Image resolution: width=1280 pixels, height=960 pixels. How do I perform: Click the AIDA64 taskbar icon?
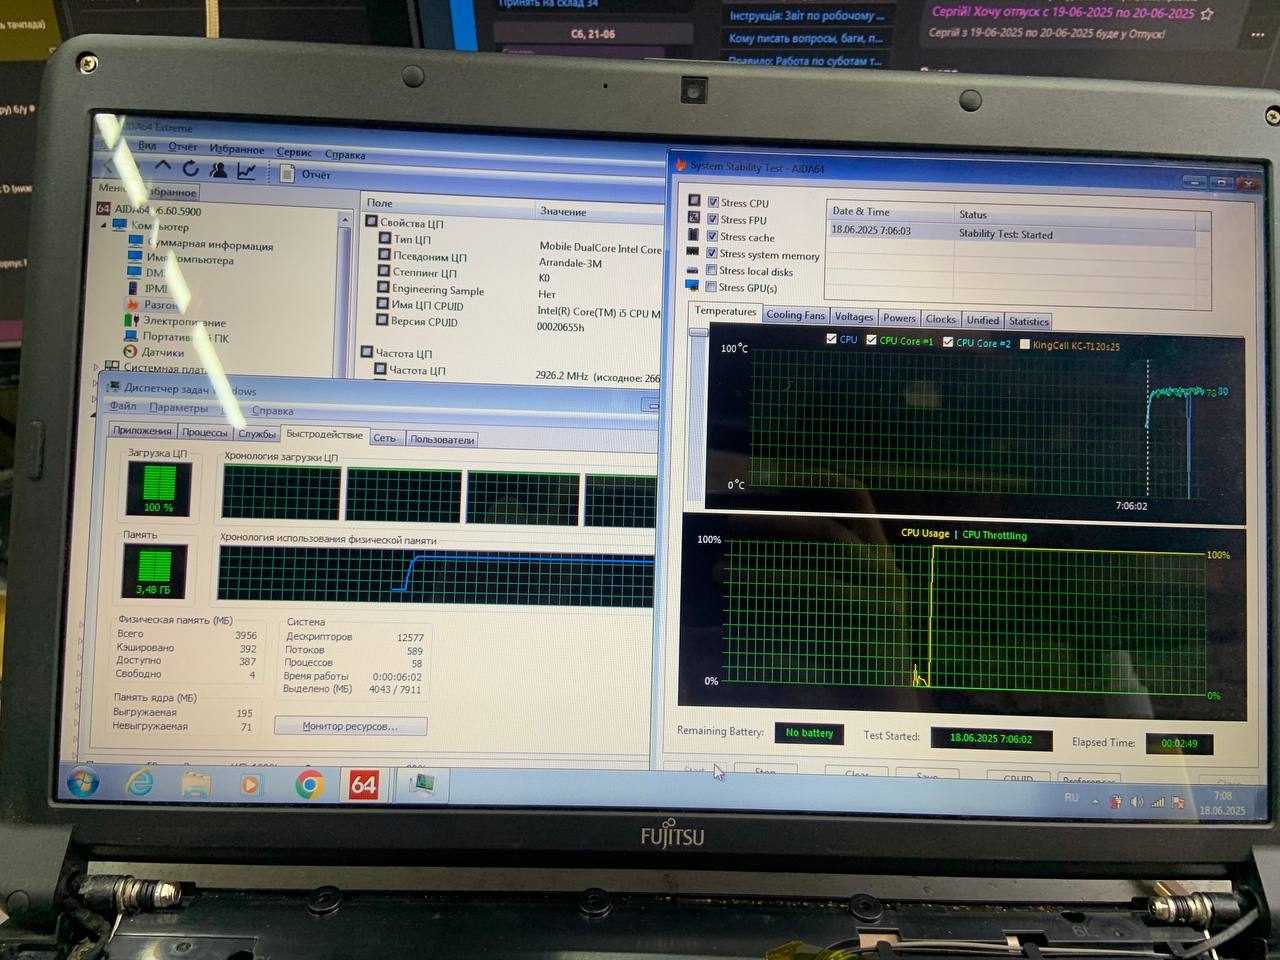(363, 785)
